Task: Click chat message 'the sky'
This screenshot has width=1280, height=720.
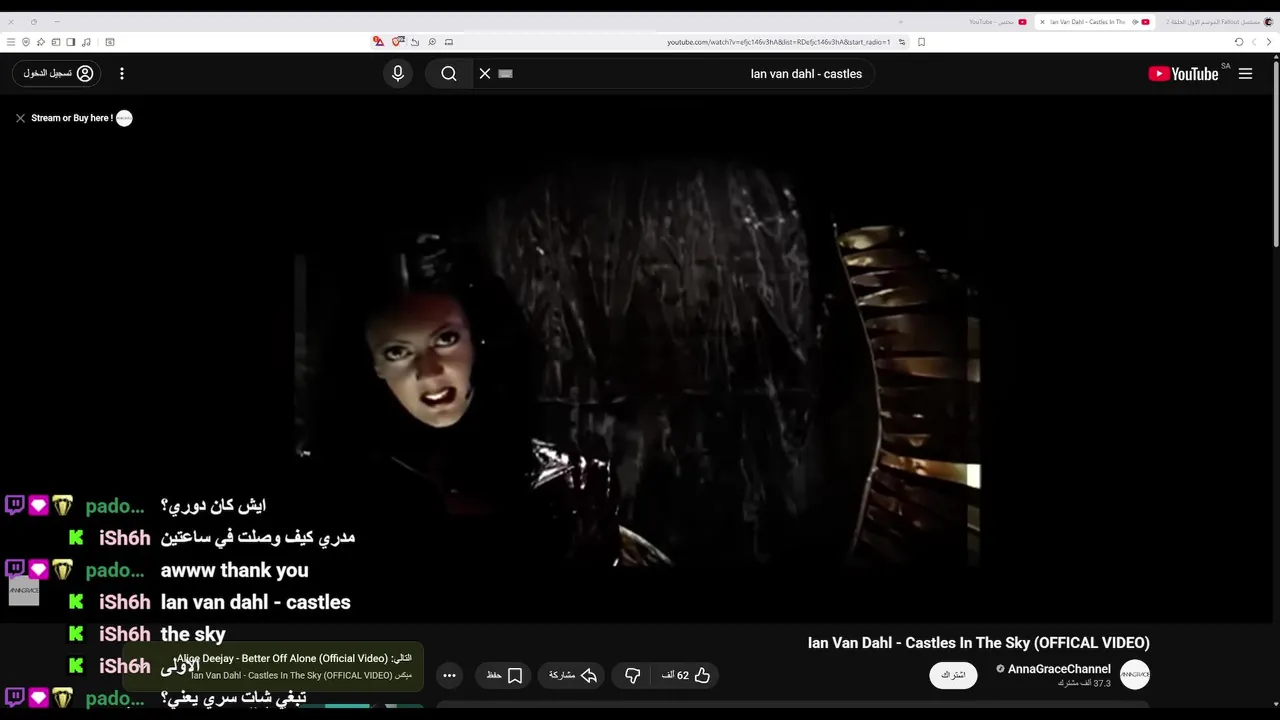Action: (193, 634)
